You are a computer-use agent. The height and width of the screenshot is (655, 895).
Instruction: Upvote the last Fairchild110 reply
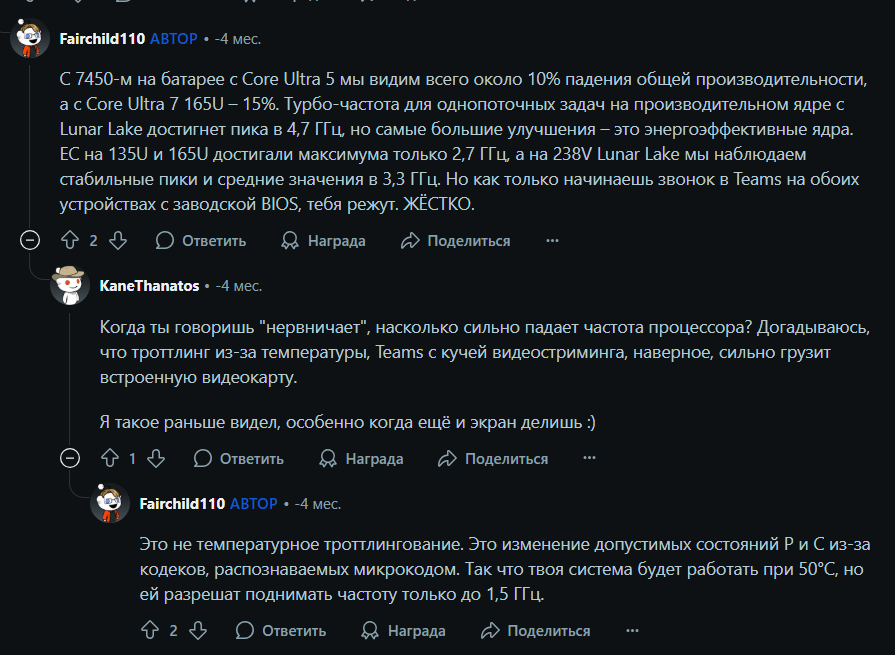tap(150, 631)
